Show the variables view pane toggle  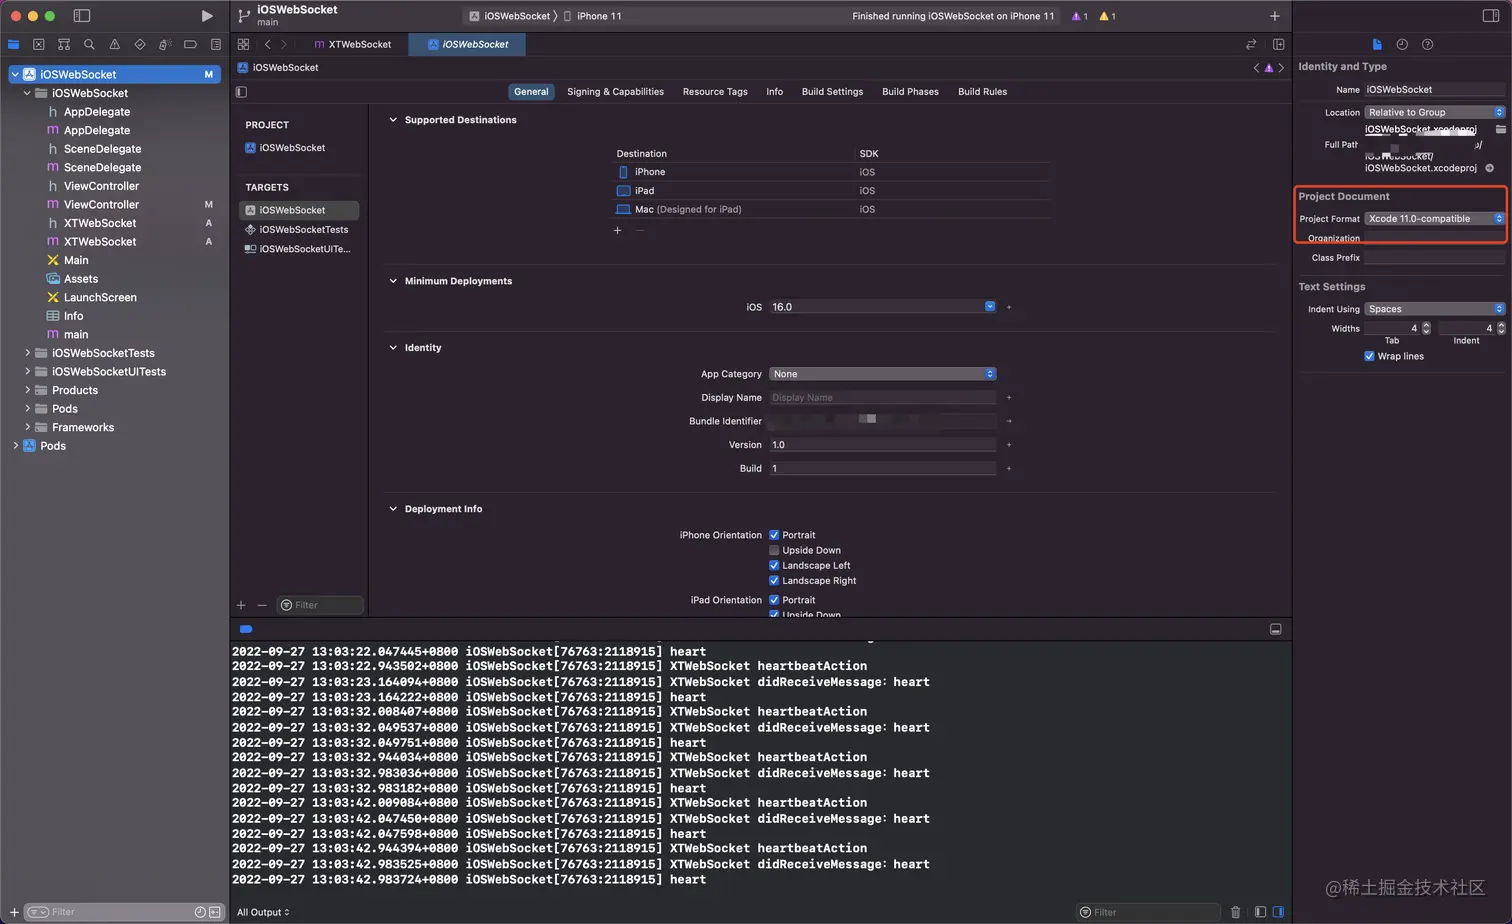pyautogui.click(x=1260, y=912)
